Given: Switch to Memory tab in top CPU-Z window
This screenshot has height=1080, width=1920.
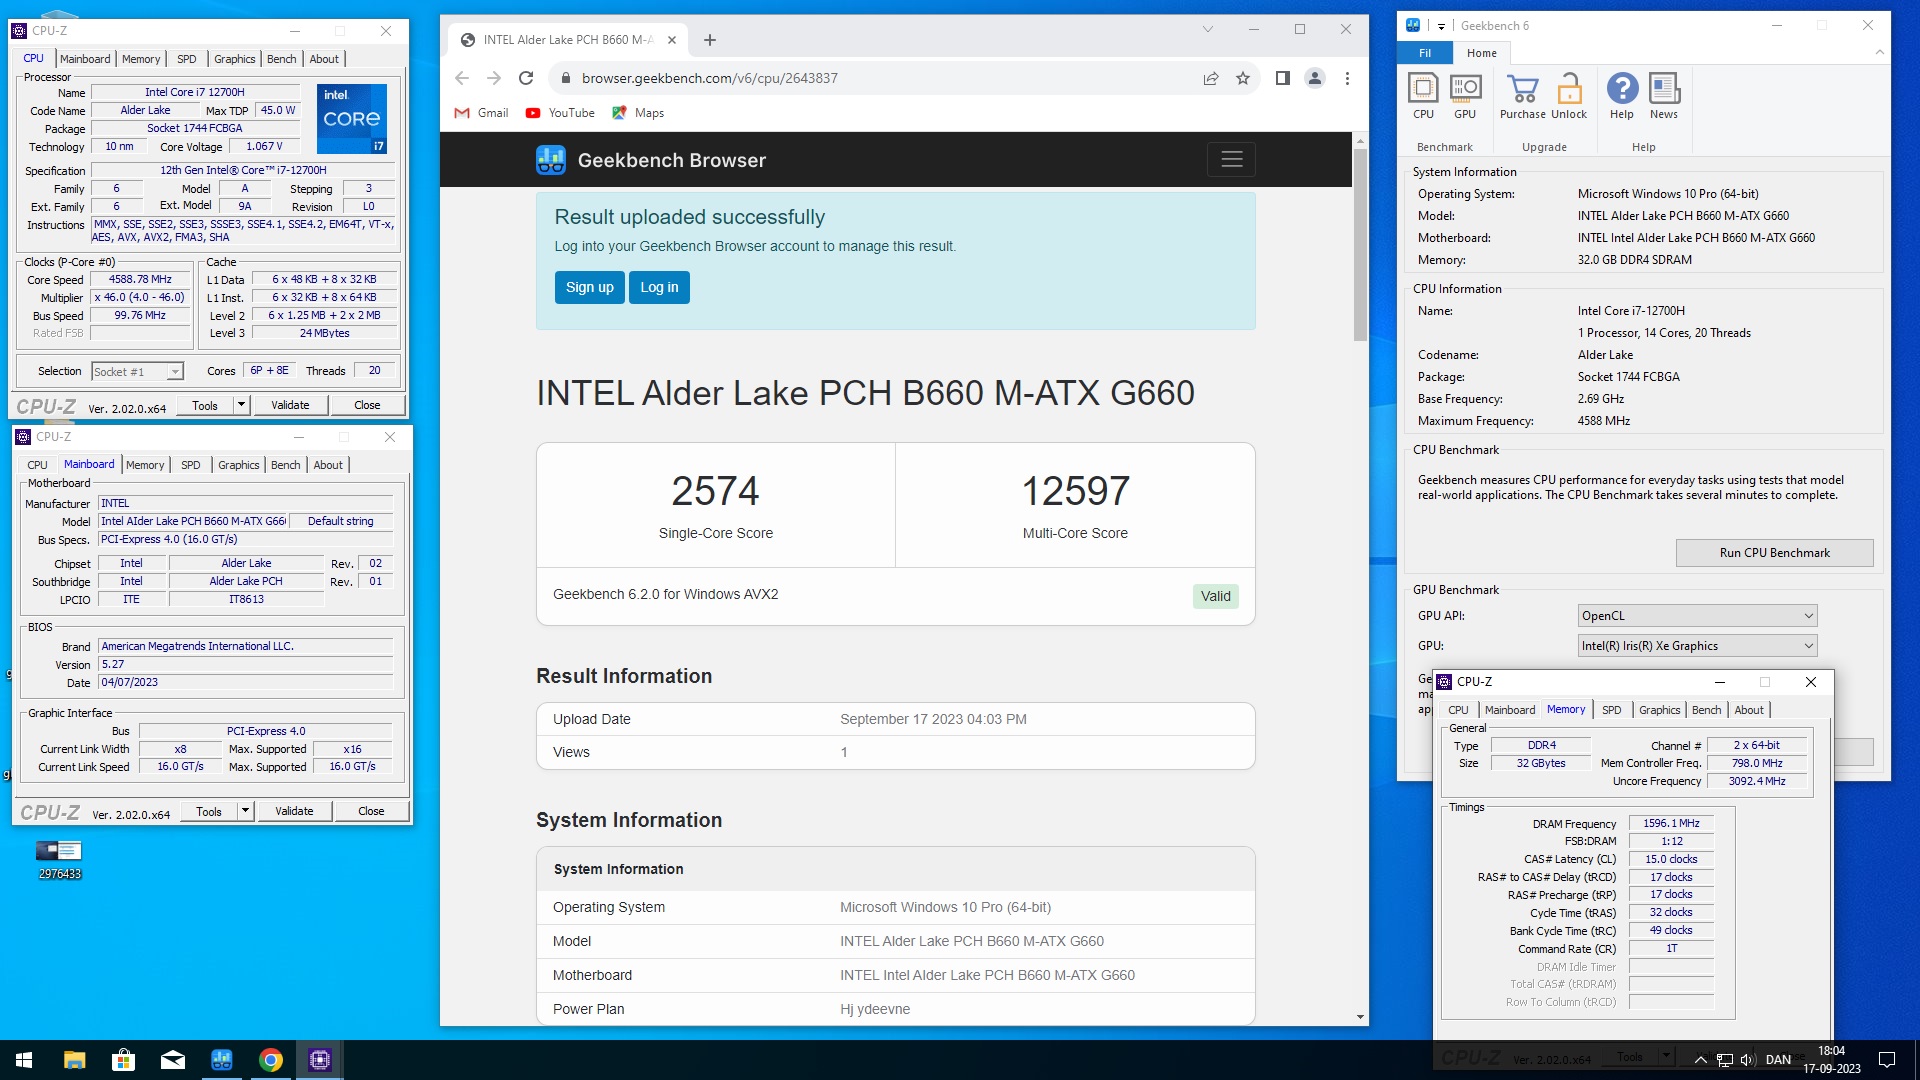Looking at the screenshot, I should coord(141,59).
